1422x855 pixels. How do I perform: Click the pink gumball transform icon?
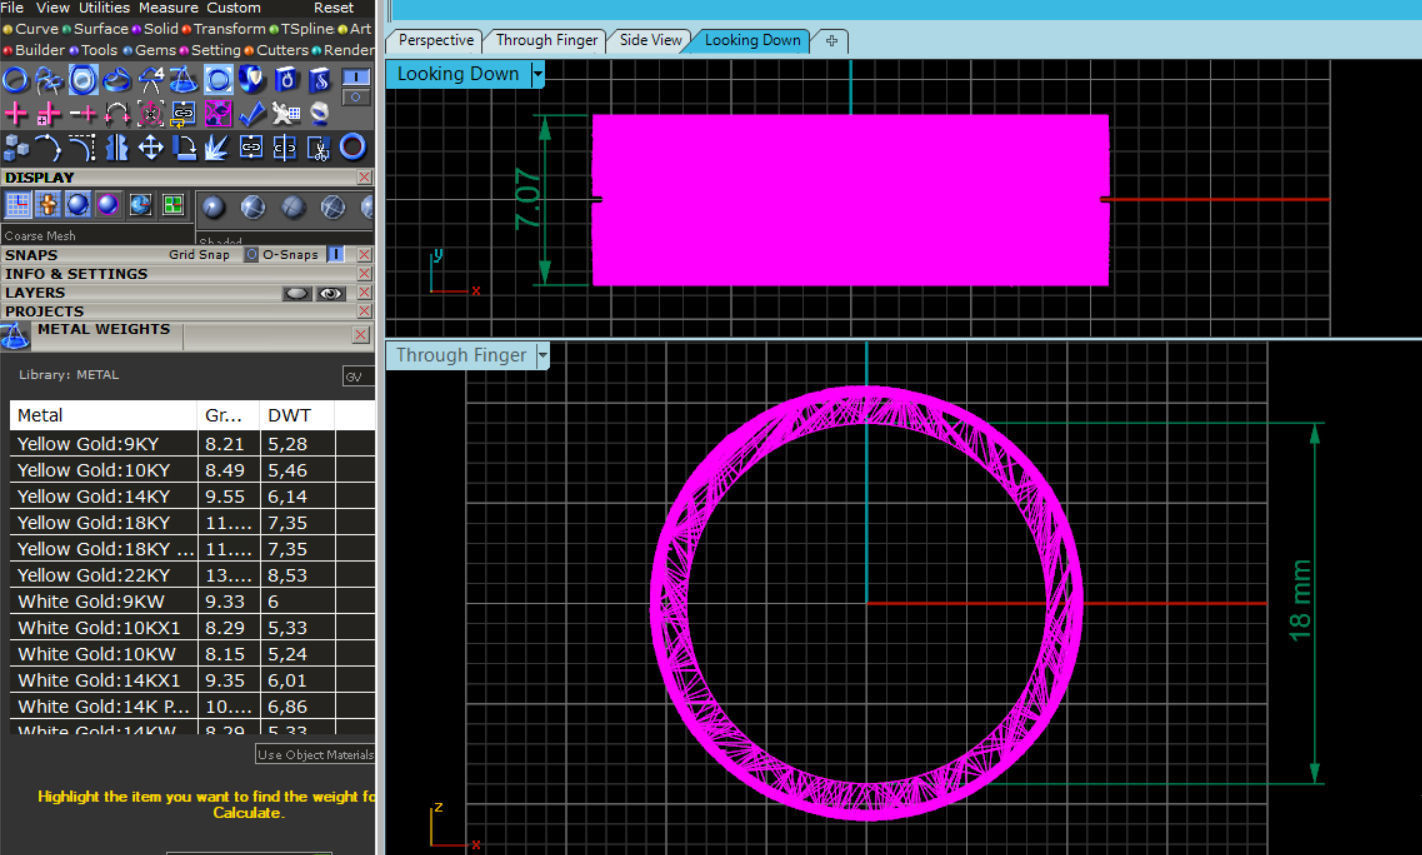pyautogui.click(x=151, y=113)
